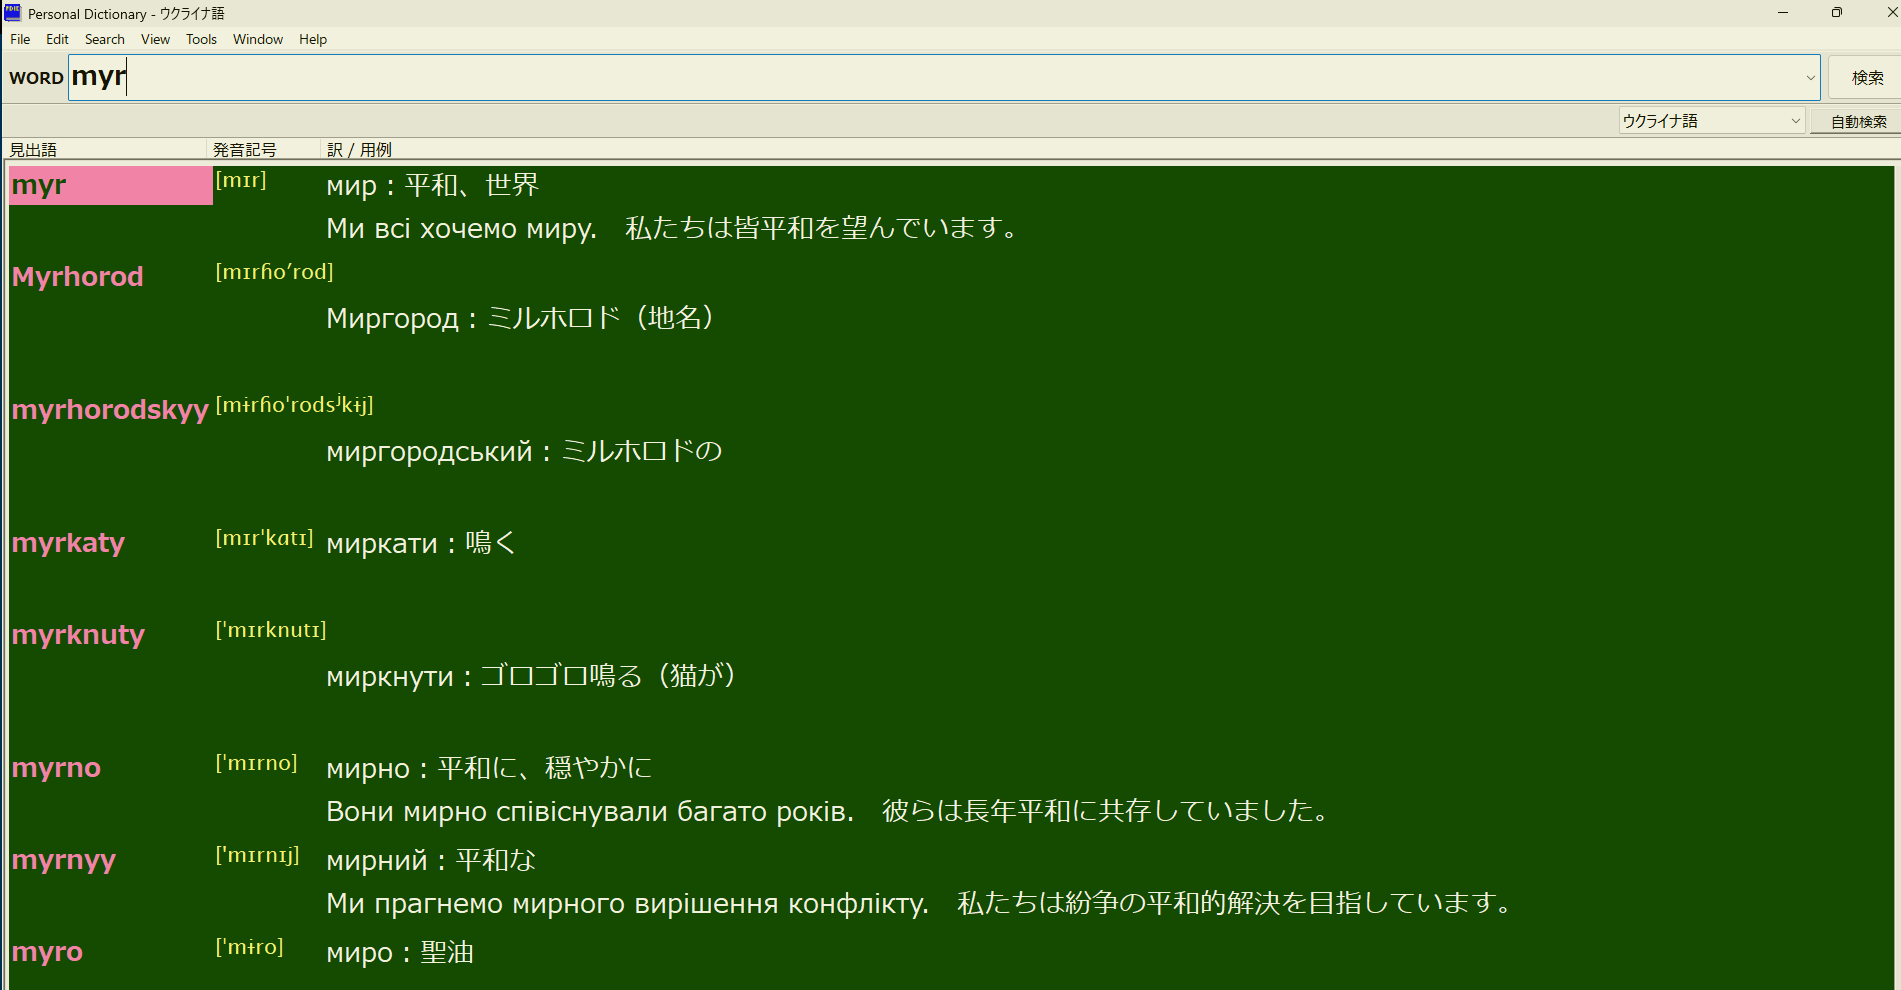1901x990 pixels.
Task: Select the myrkaty headword entry
Action: (x=68, y=543)
